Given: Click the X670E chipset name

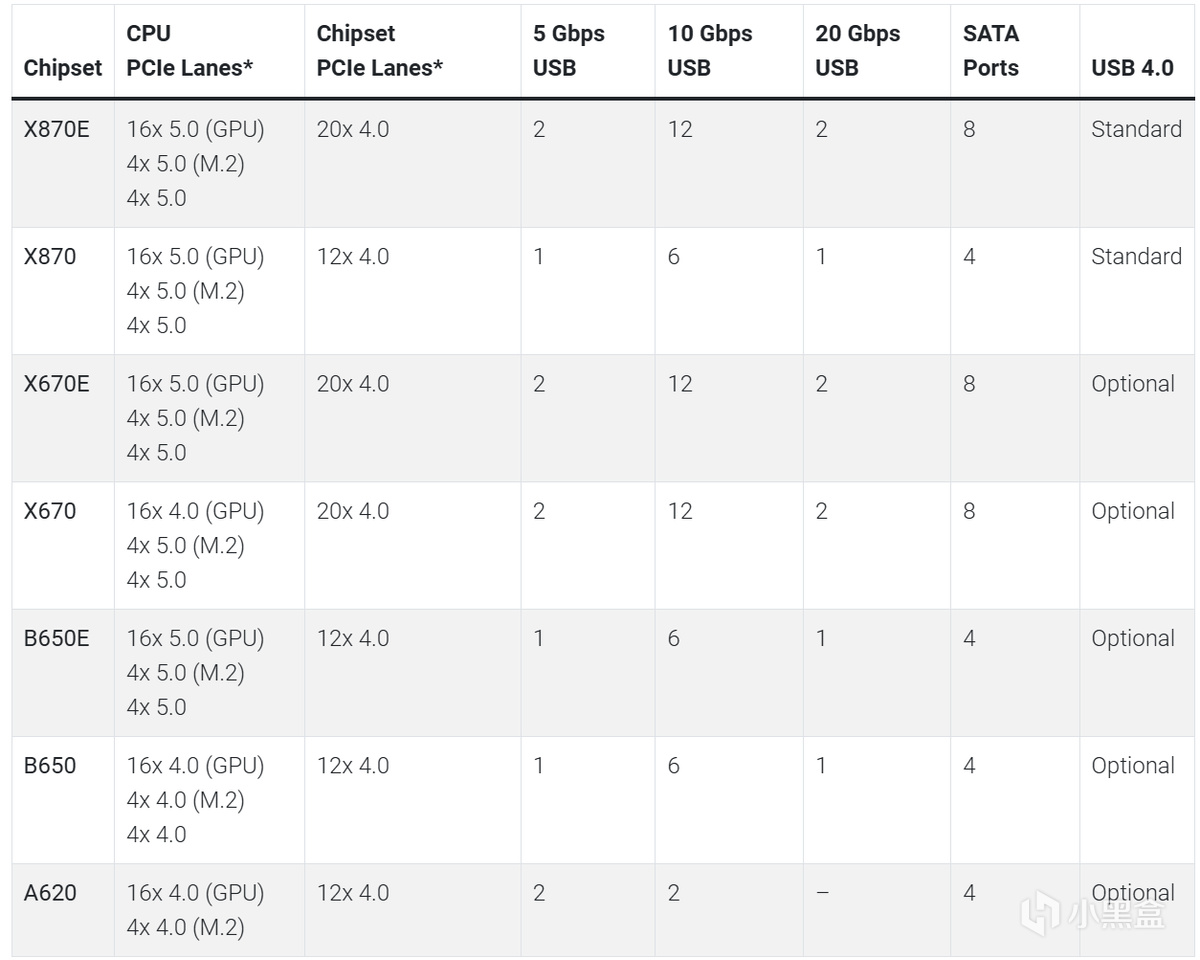Looking at the screenshot, I should (x=57, y=383).
